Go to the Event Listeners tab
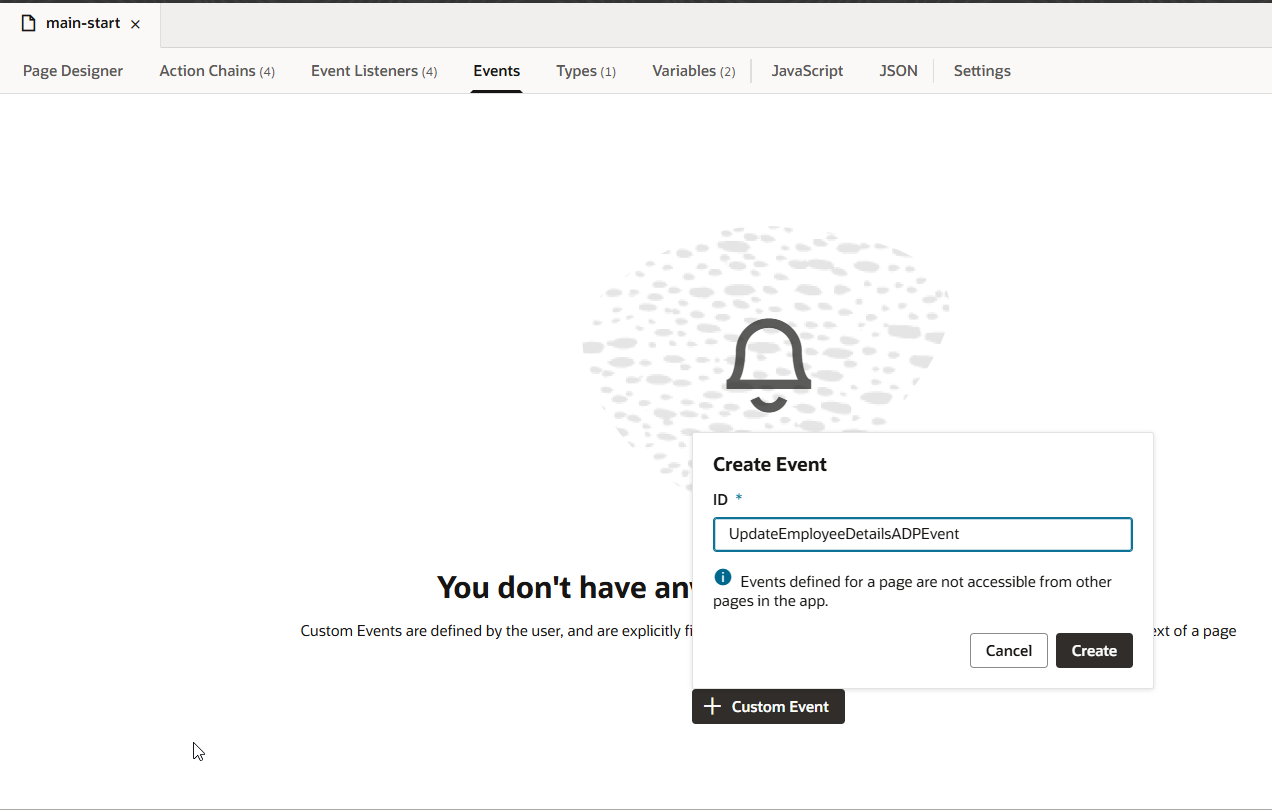Screen dimensions: 1272x810 [x=373, y=71]
